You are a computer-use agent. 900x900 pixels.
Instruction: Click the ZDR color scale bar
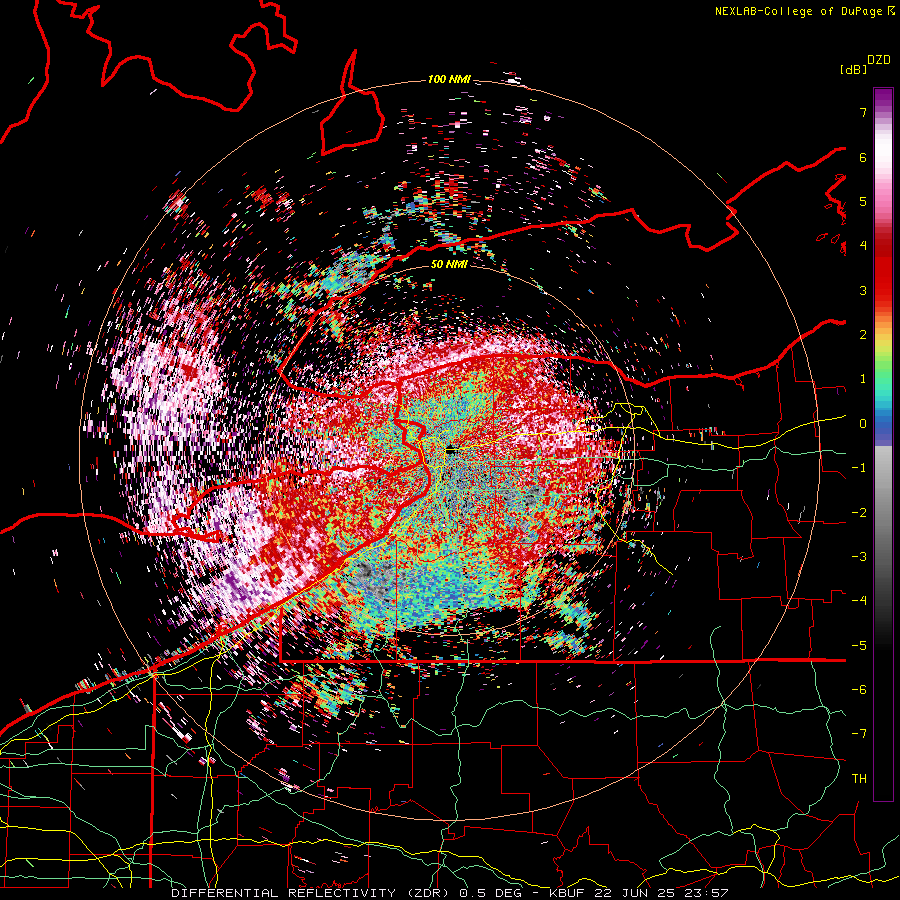883,444
